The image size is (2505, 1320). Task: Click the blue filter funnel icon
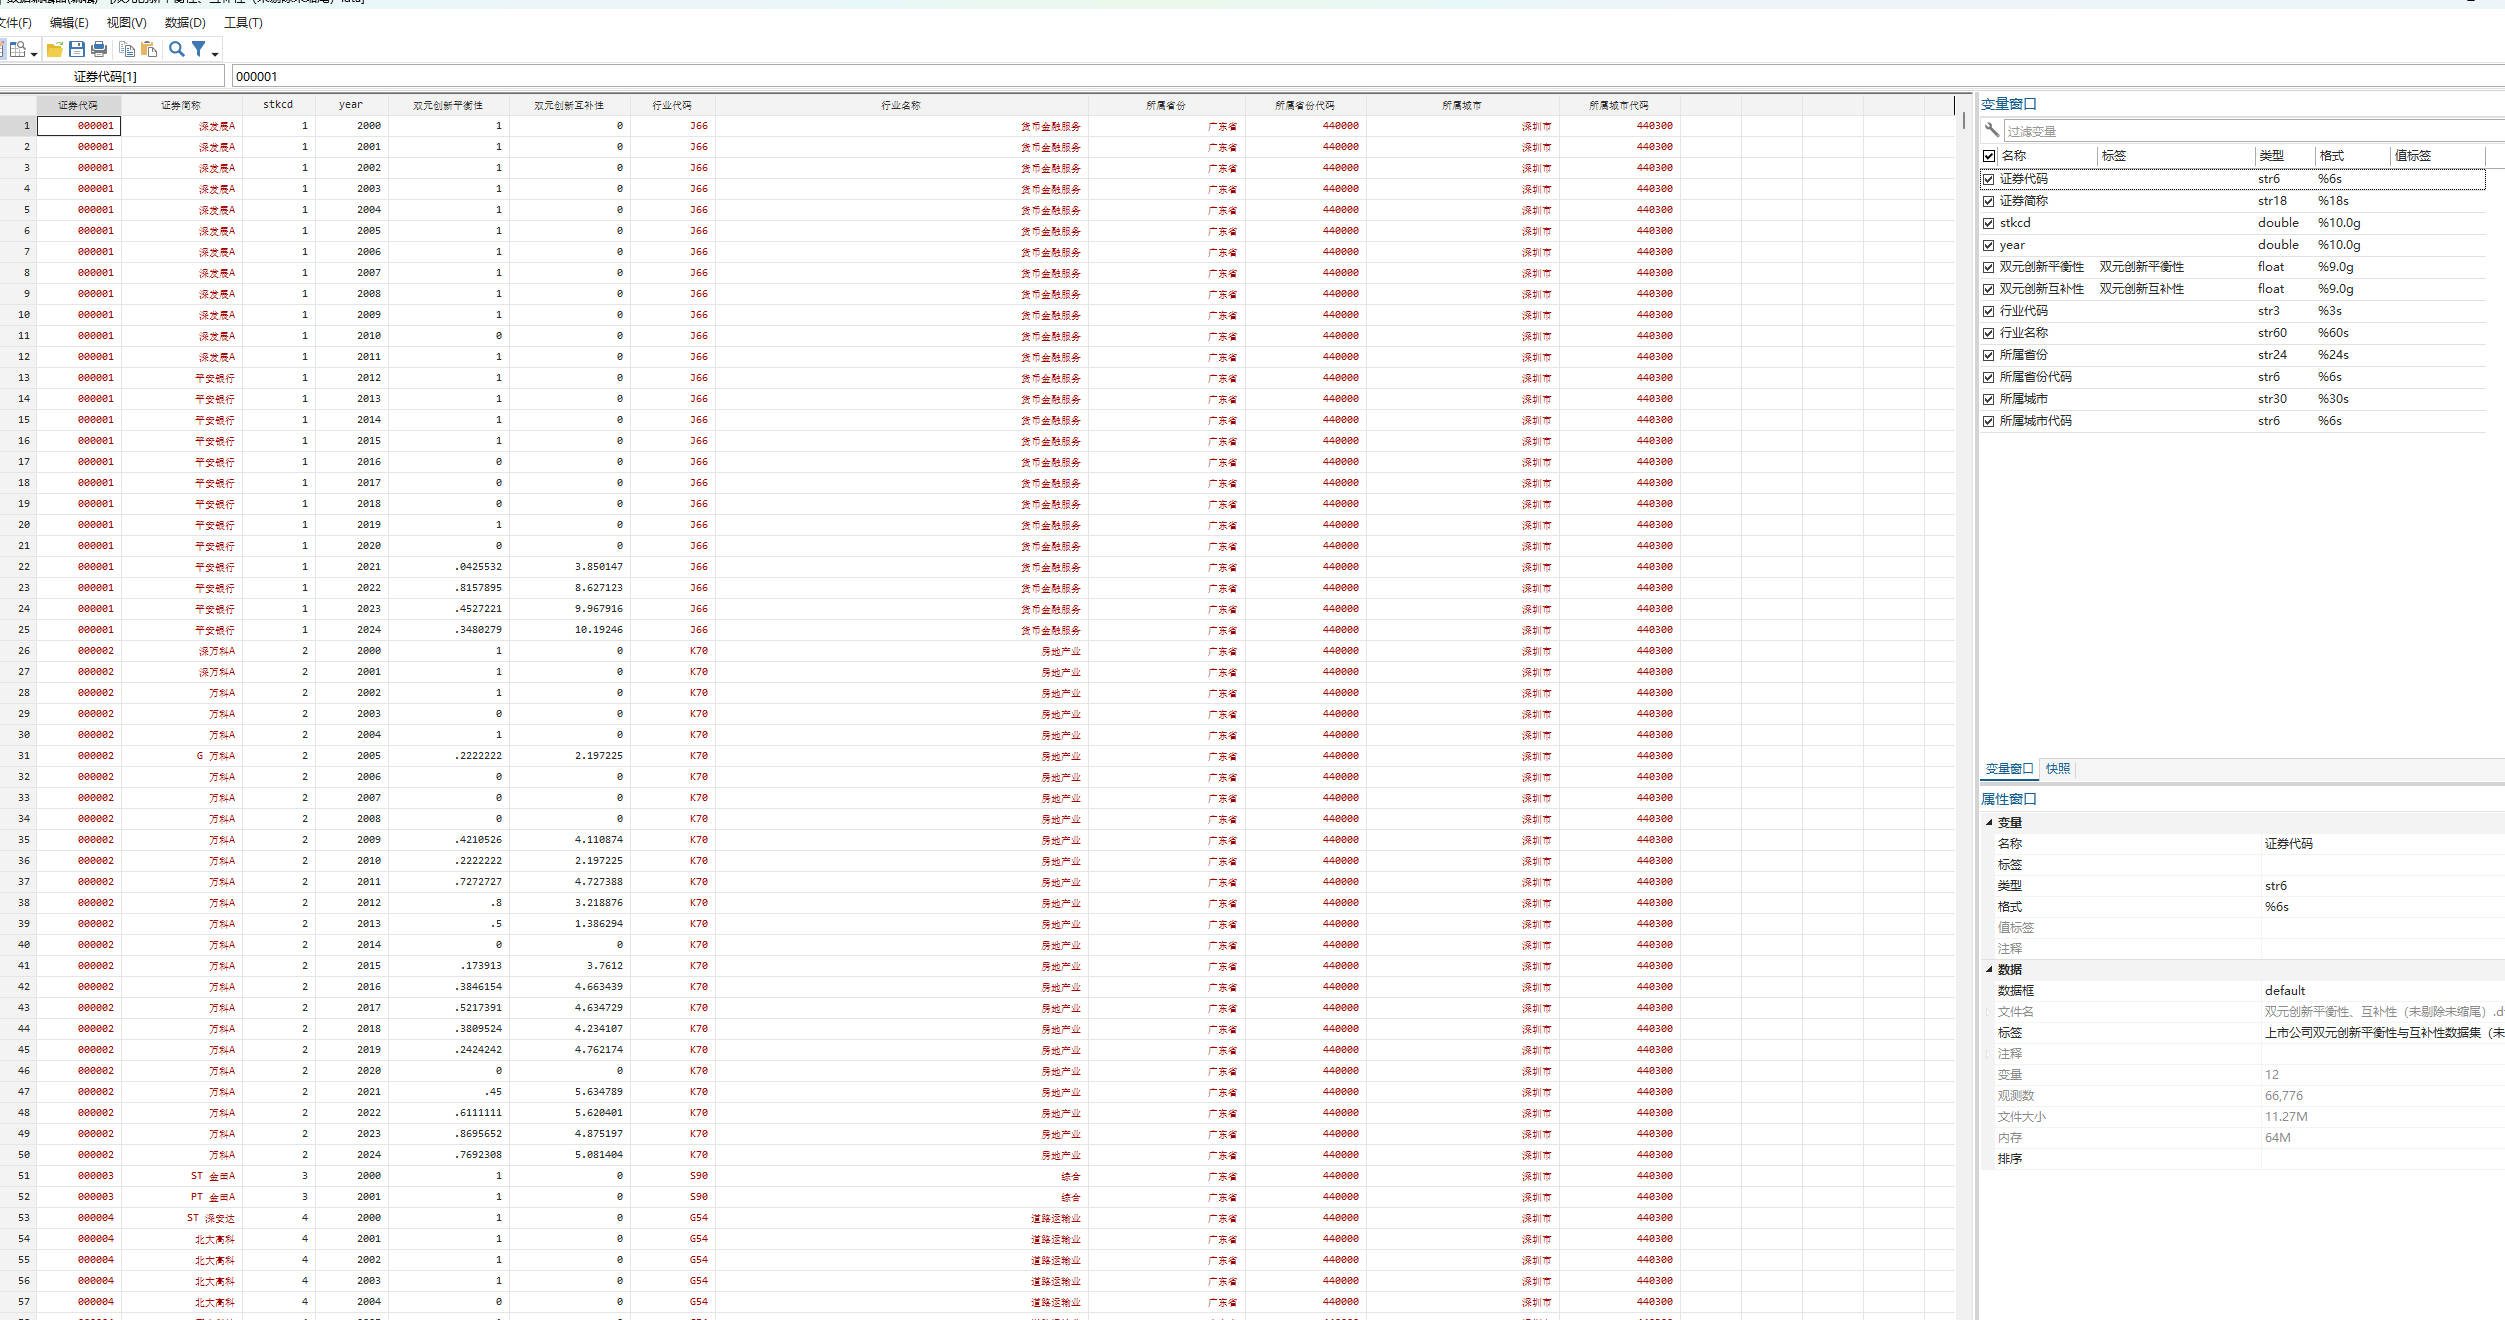tap(199, 49)
